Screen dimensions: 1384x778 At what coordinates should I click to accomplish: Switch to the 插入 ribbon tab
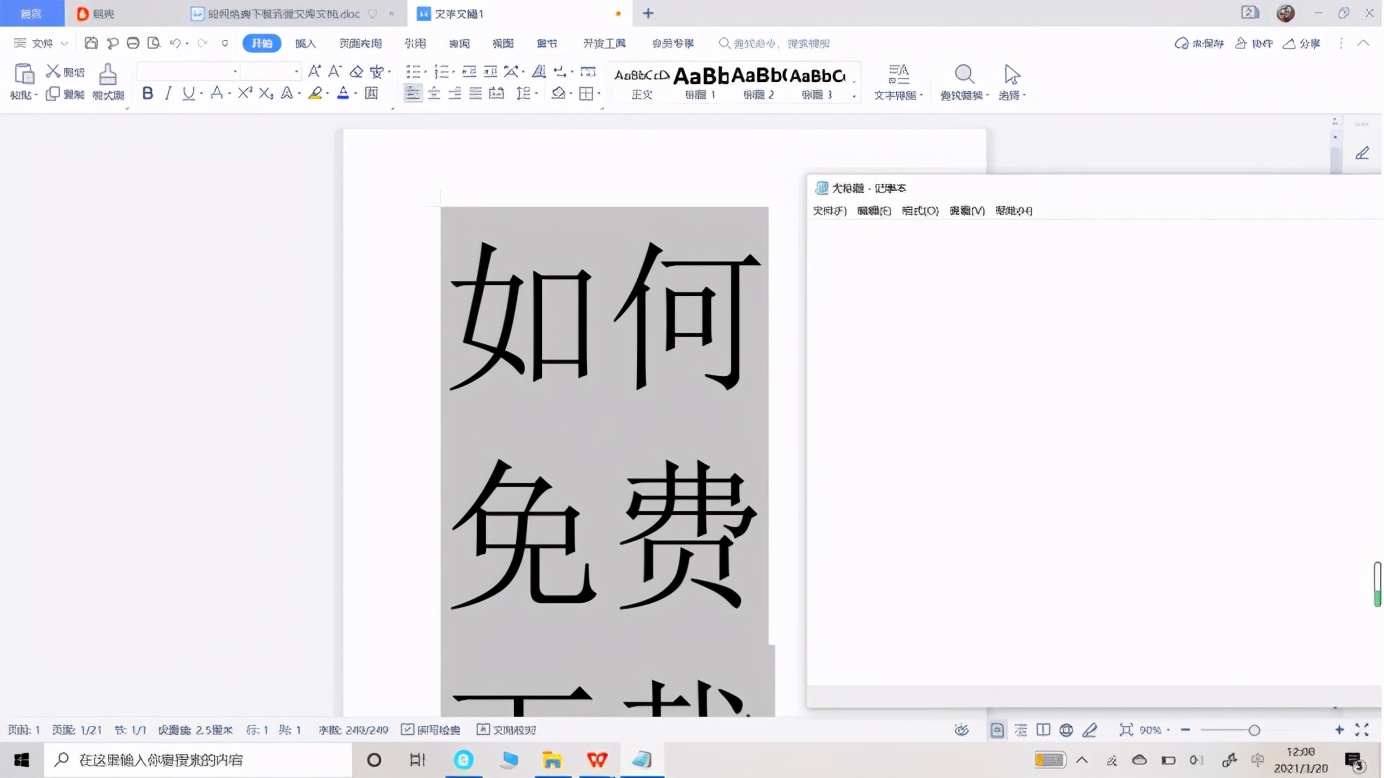(305, 43)
